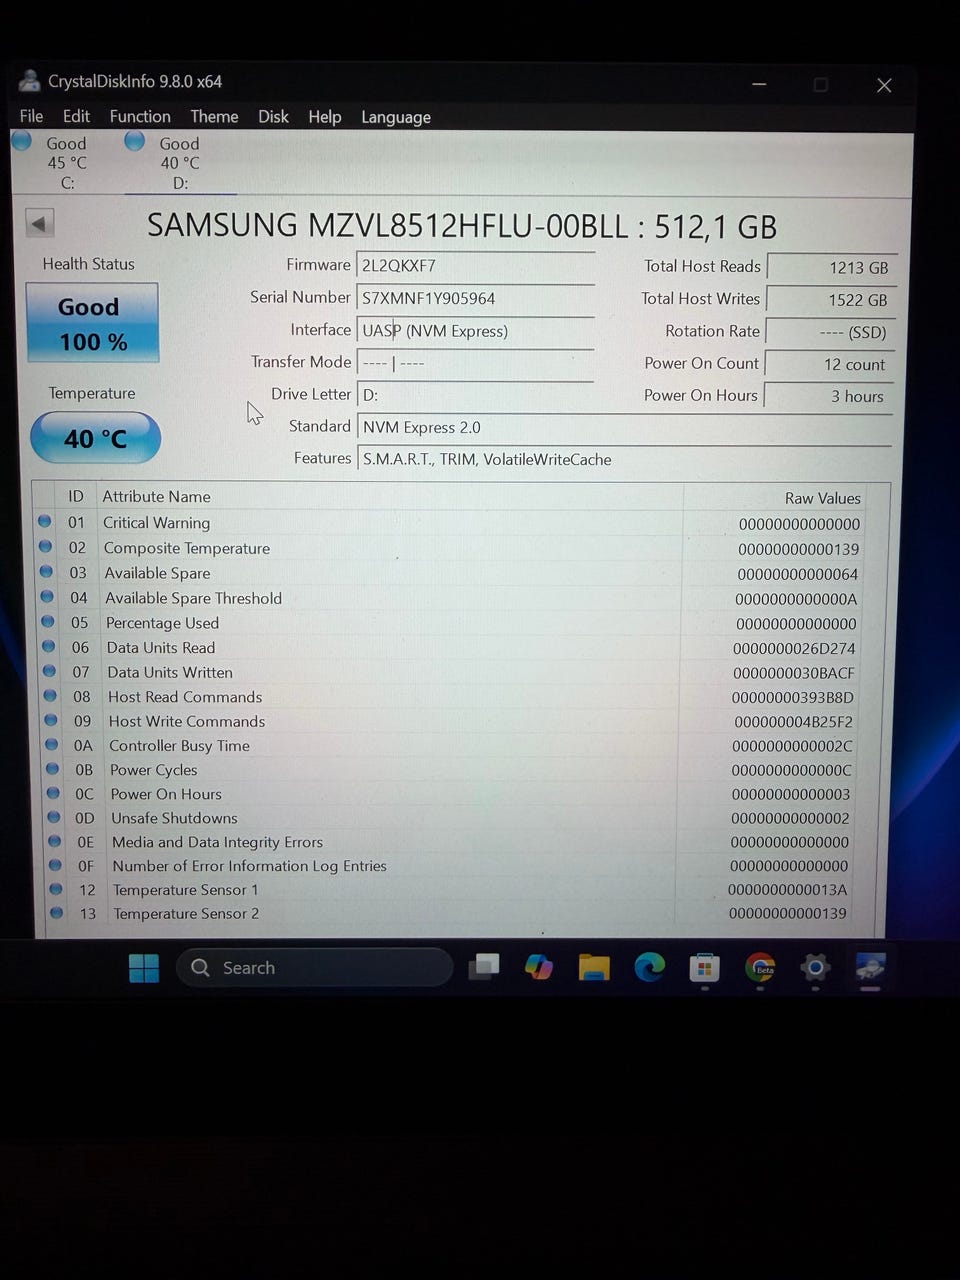
Task: Click the Health Status label
Action: click(88, 264)
